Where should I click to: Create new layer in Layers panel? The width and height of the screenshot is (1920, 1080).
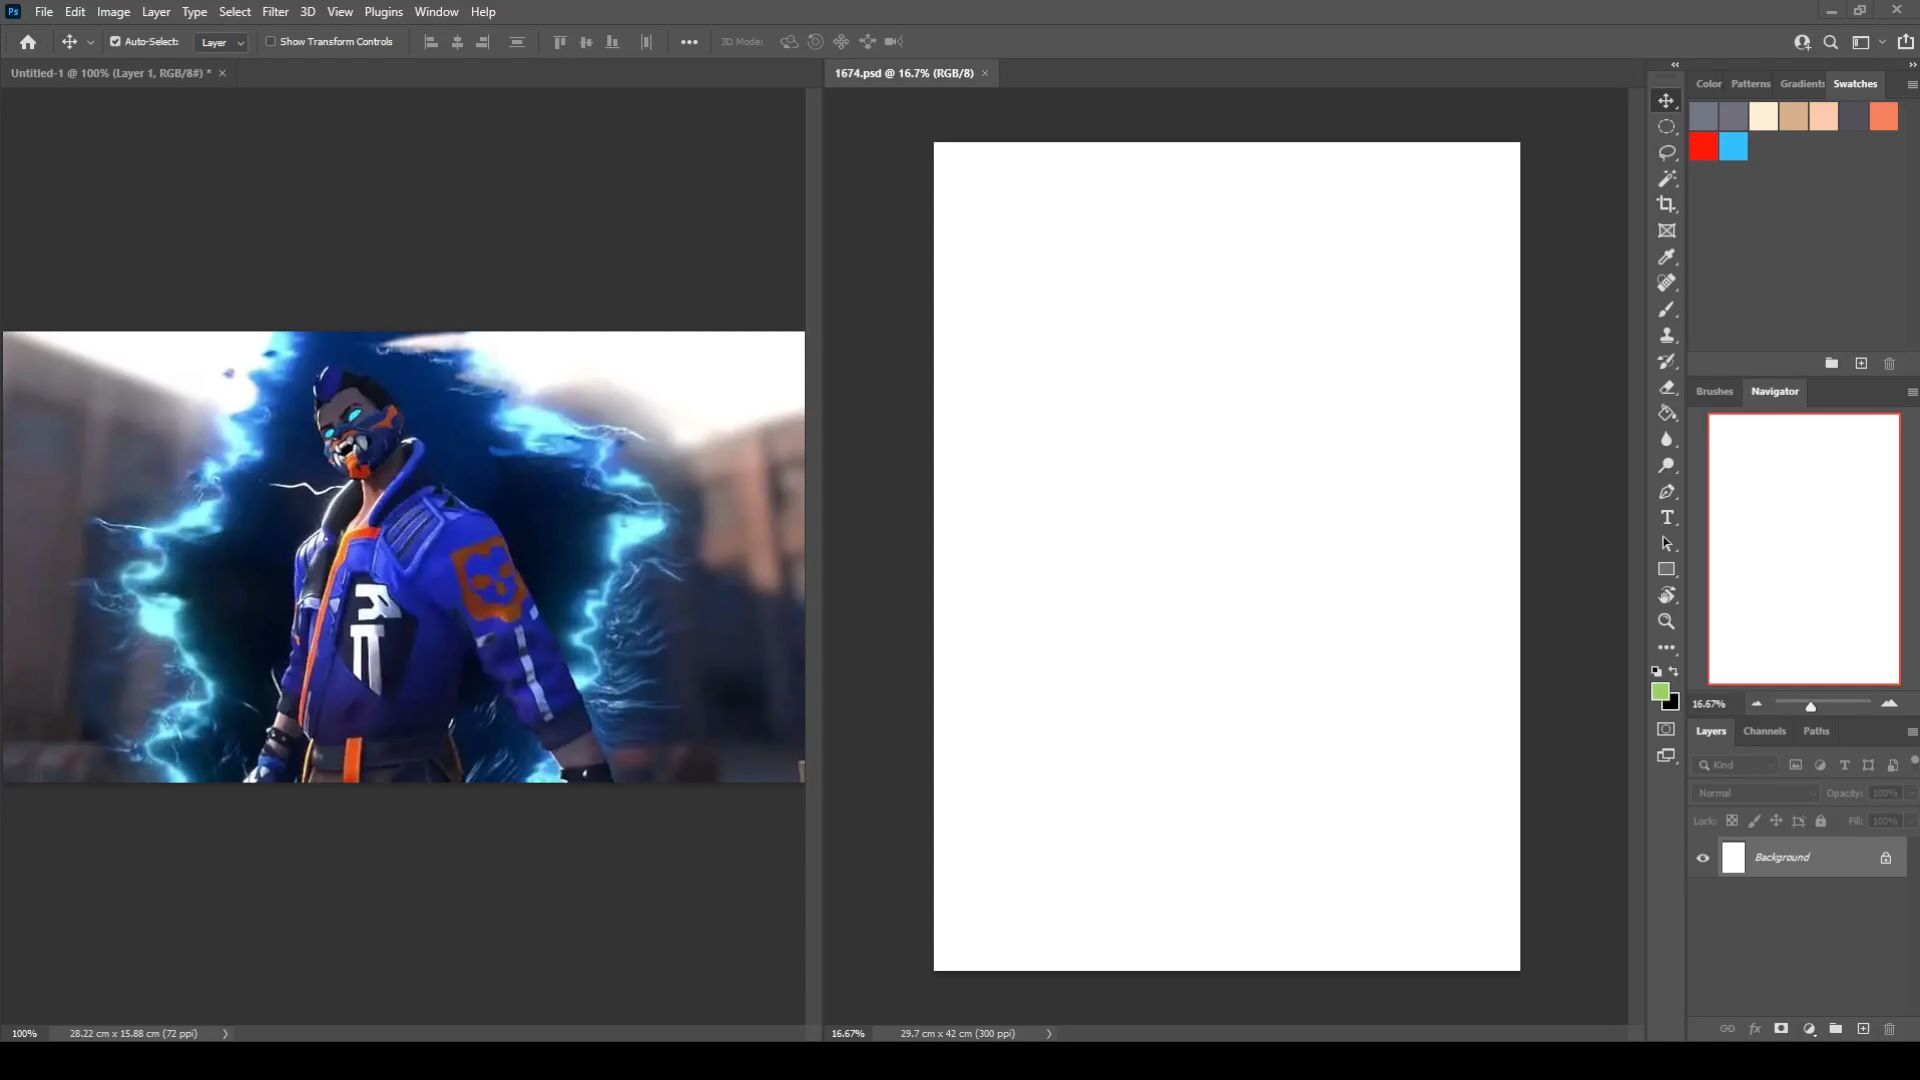[1863, 1028]
